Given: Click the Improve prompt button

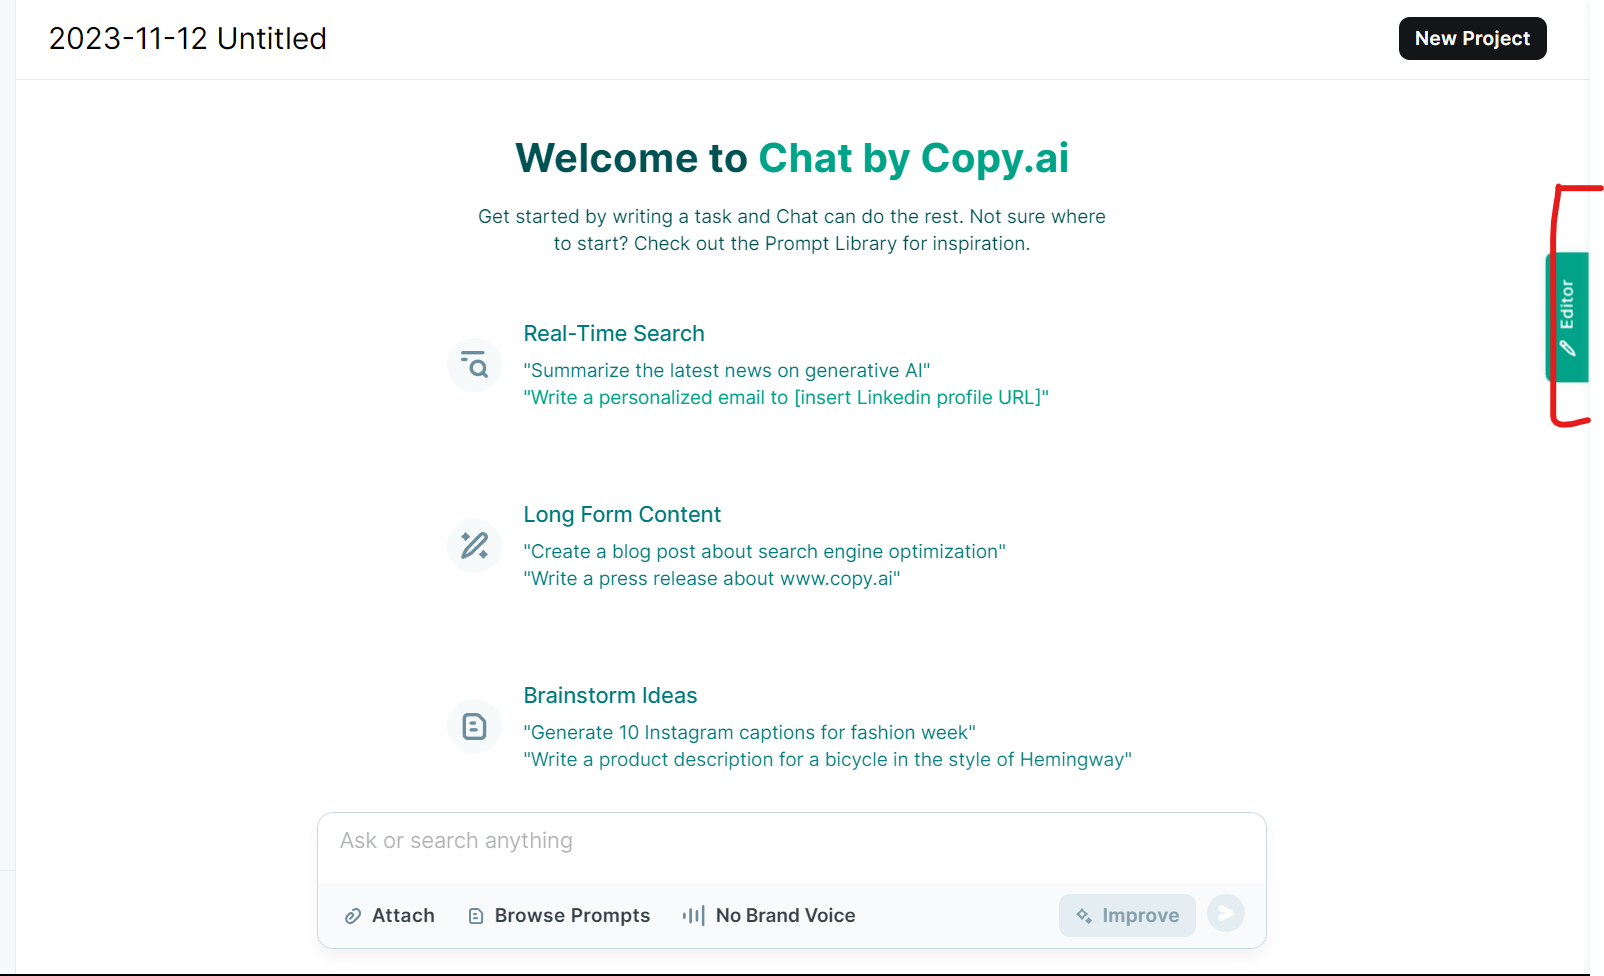Looking at the screenshot, I should tap(1127, 915).
